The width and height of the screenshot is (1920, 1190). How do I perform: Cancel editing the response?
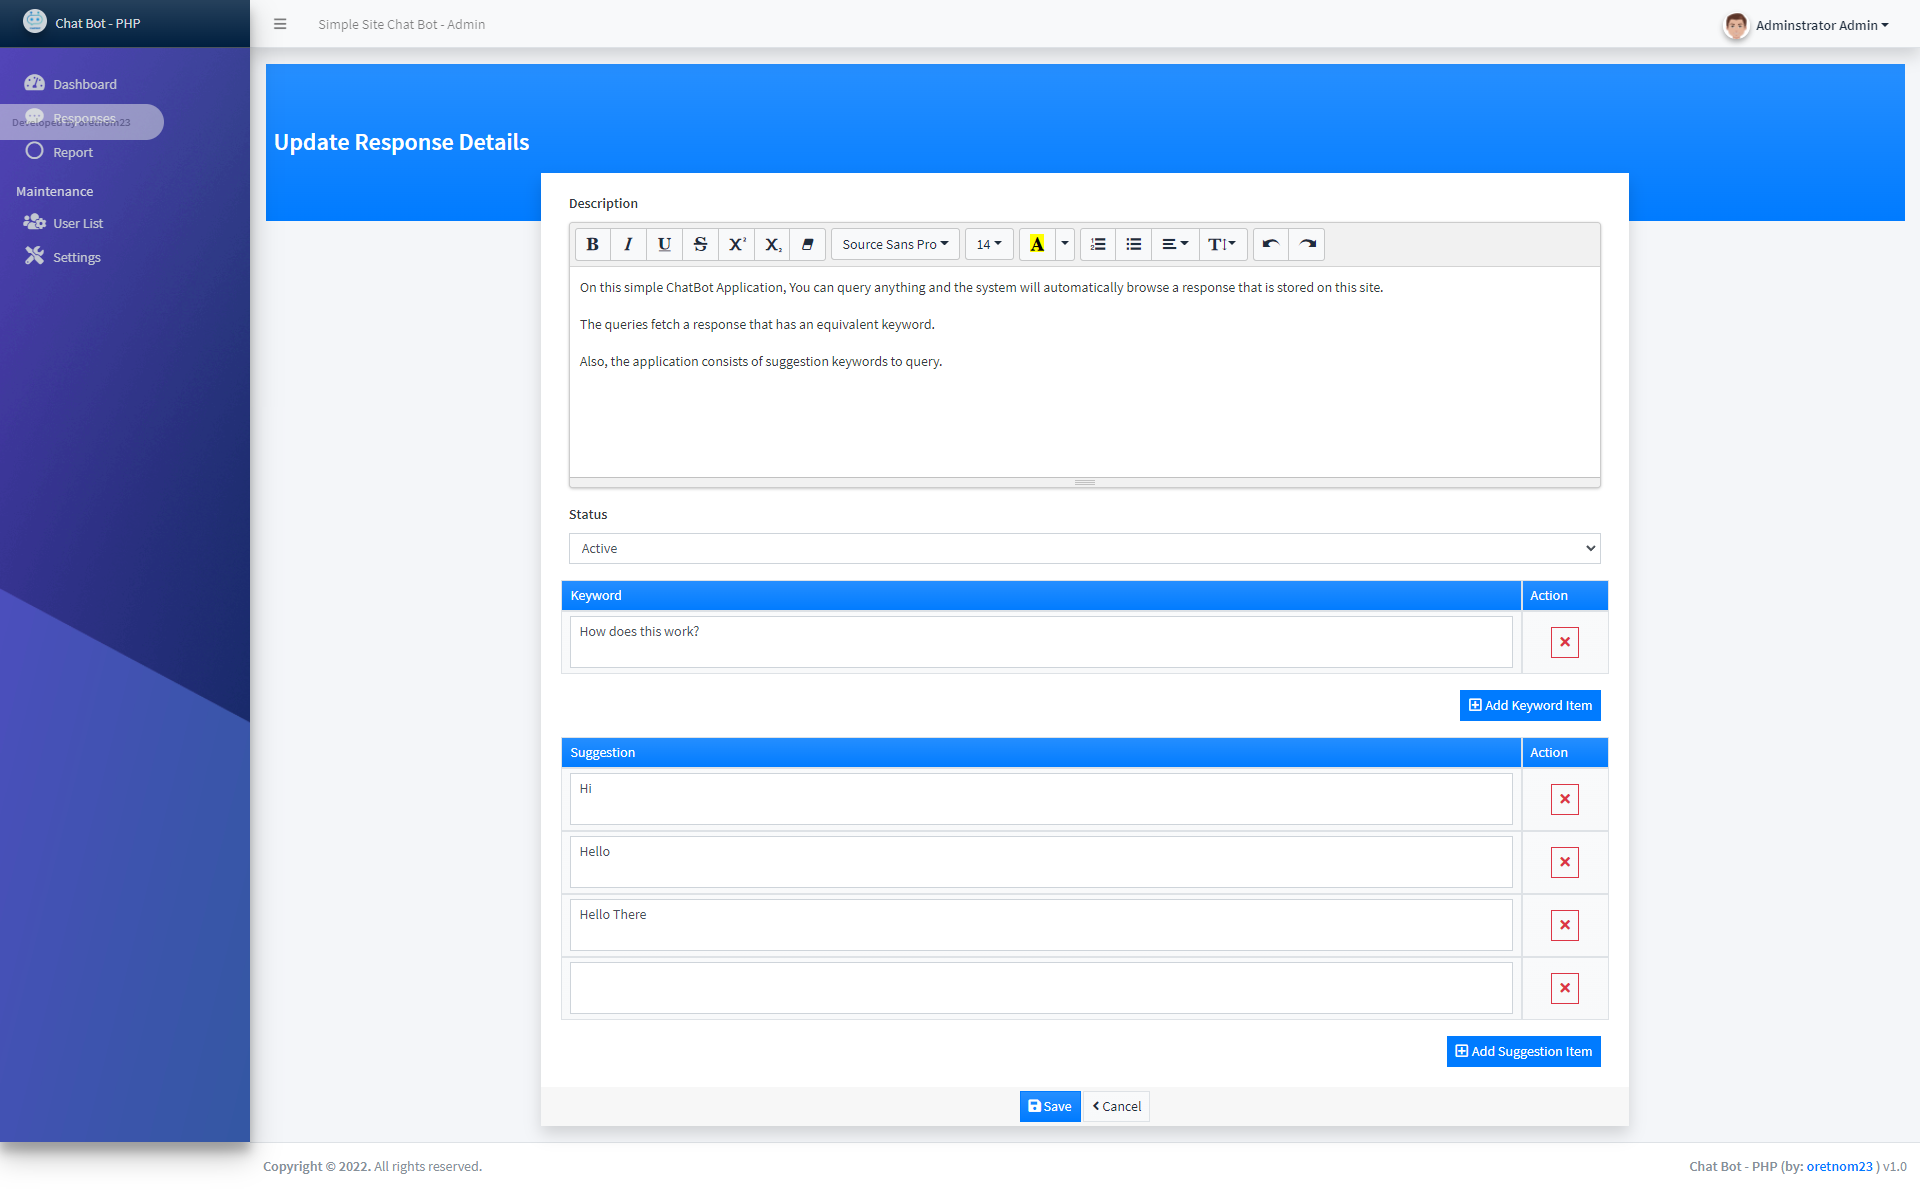tap(1117, 1106)
